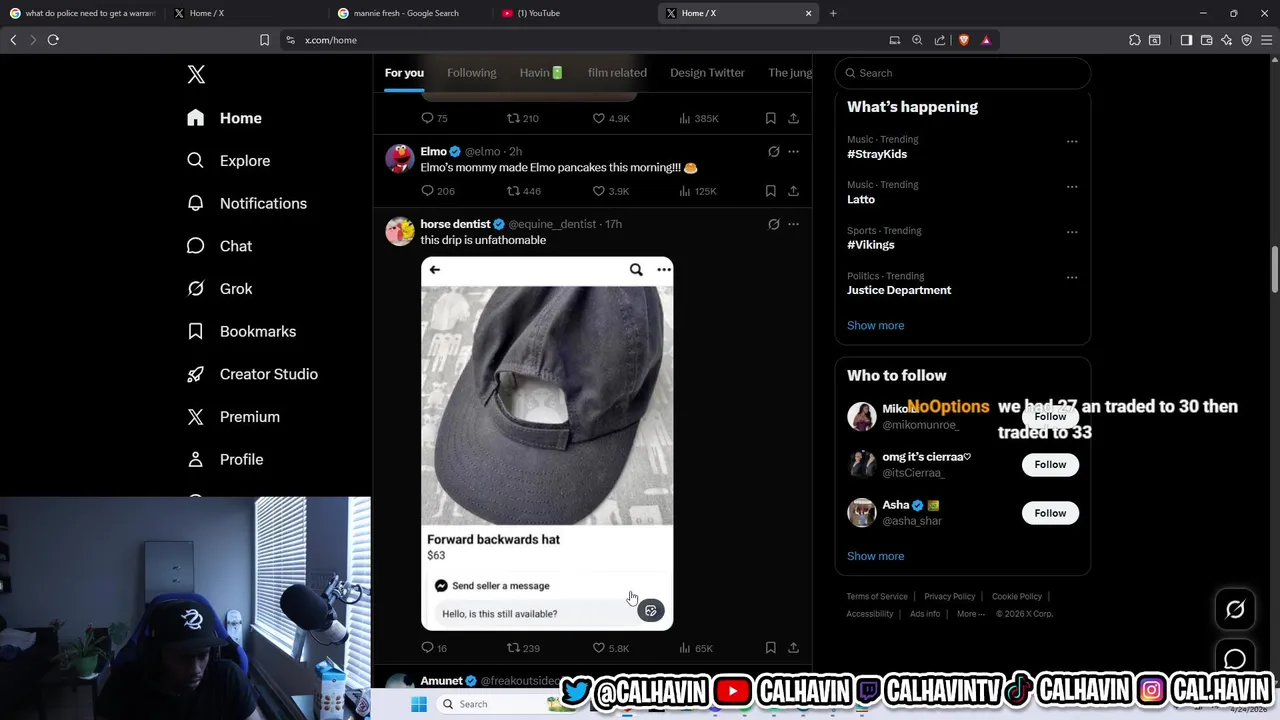The image size is (1280, 720).
Task: Open options for Justice Department trend
Action: pyautogui.click(x=1072, y=277)
